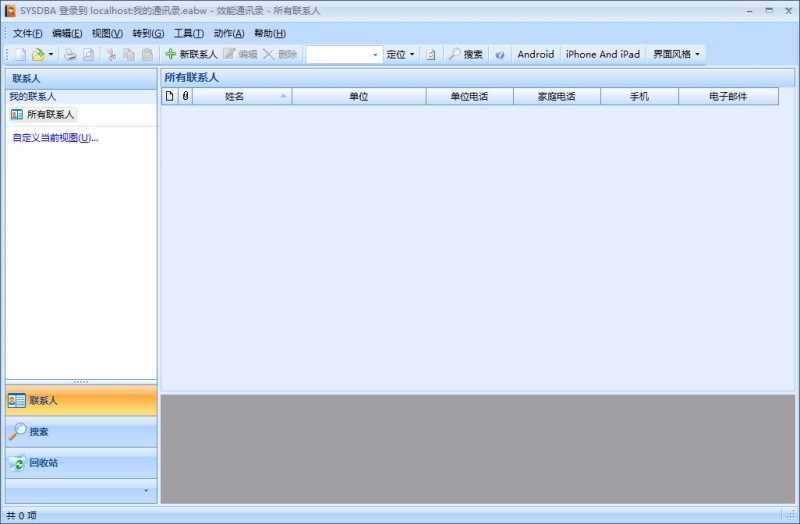The height and width of the screenshot is (524, 800).
Task: Click the 新联系人 (new contact) button
Action: [x=190, y=54]
